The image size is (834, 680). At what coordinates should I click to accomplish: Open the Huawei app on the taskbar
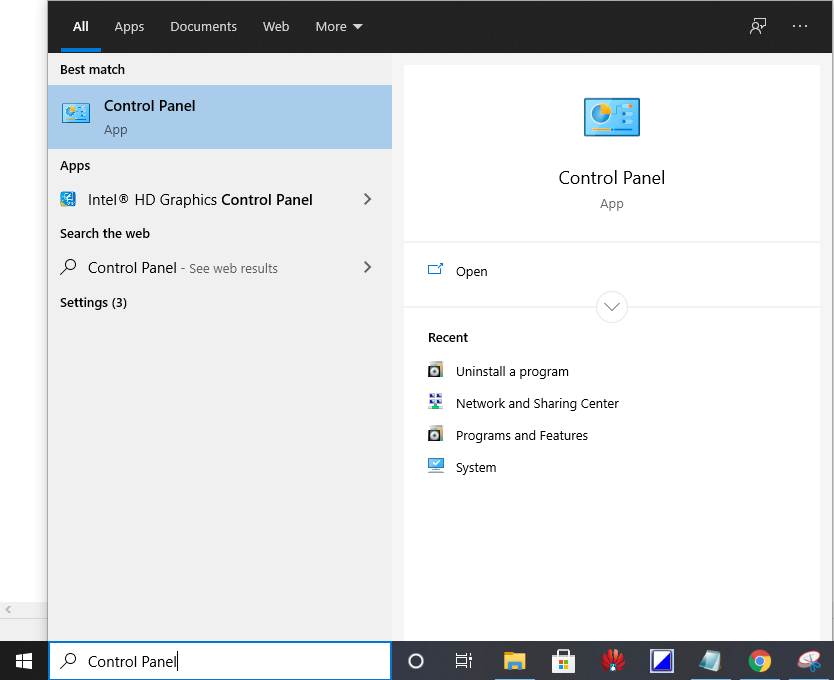tap(613, 661)
